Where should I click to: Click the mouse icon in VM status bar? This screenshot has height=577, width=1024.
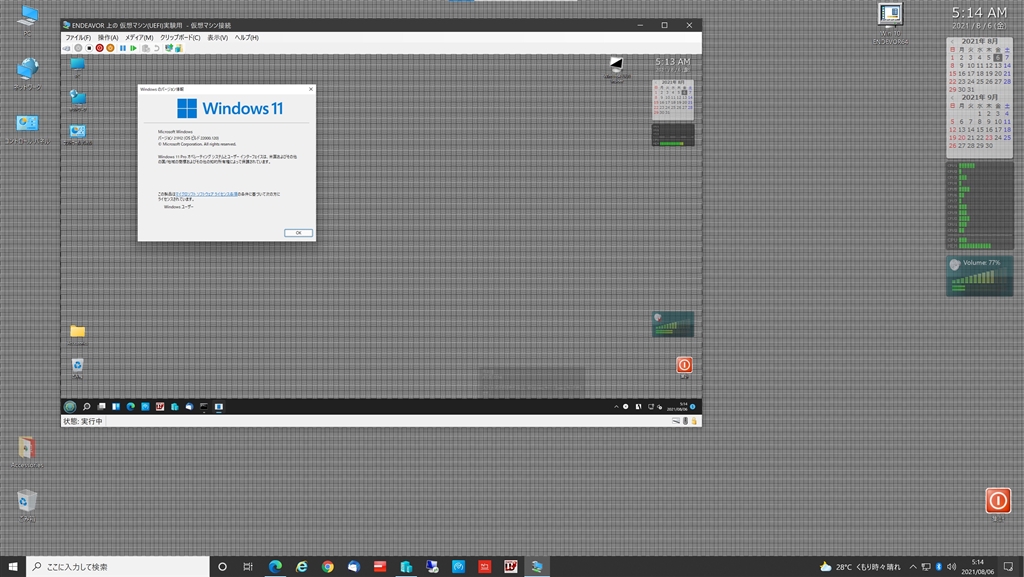click(685, 422)
